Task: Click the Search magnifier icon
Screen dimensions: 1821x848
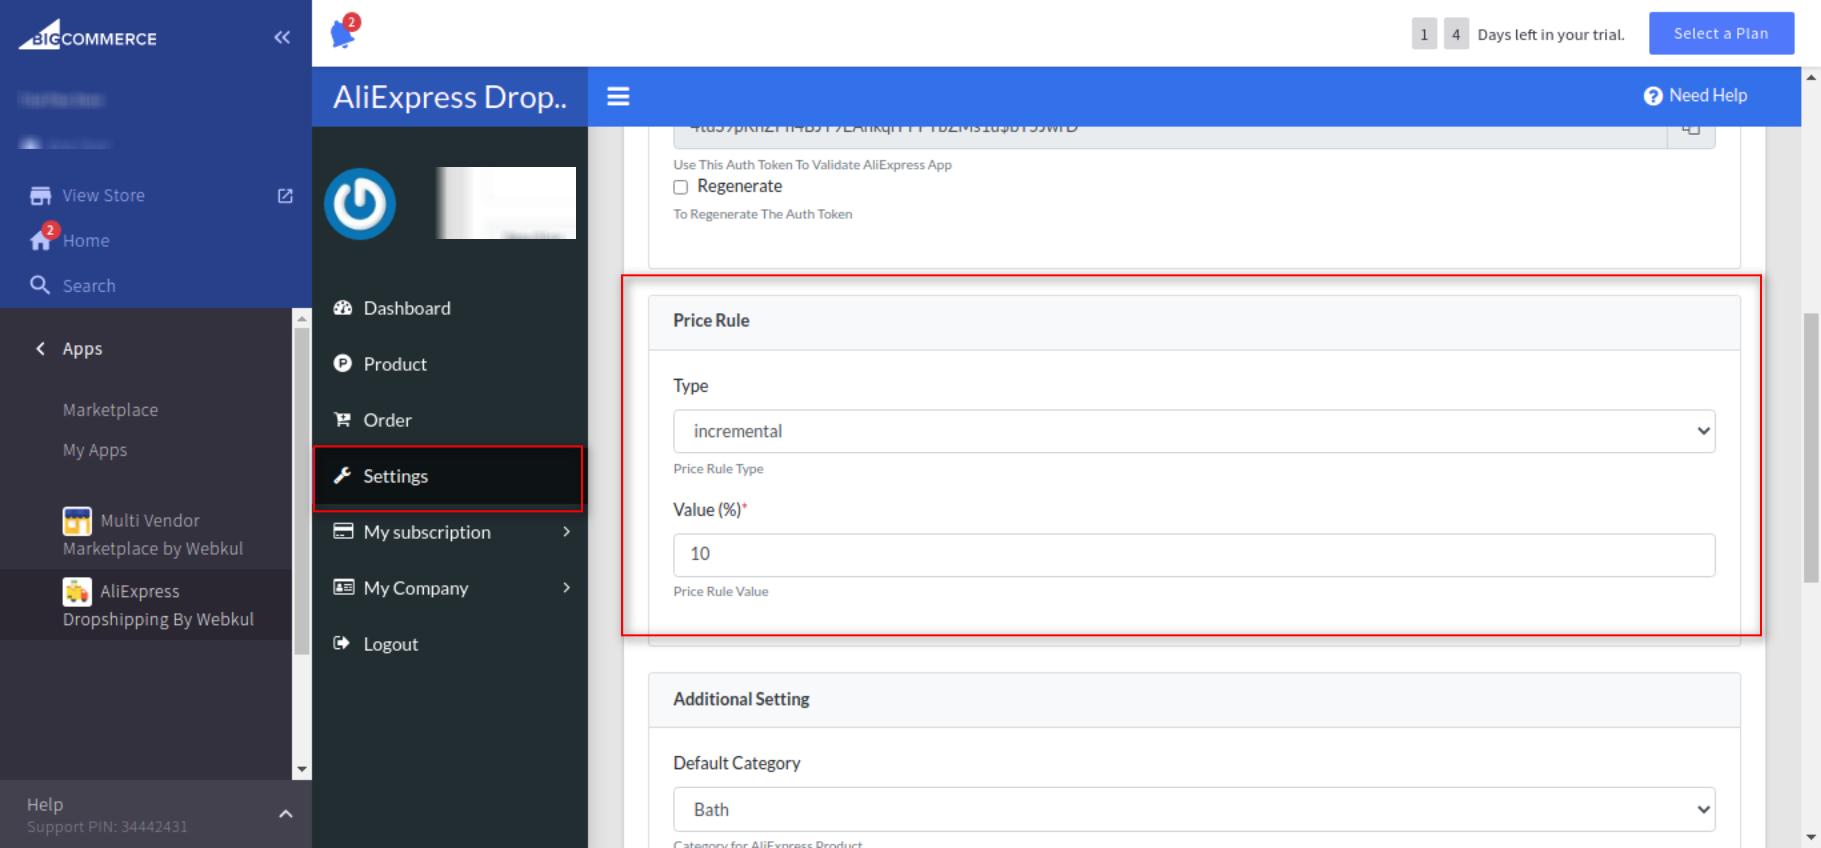Action: pos(40,285)
